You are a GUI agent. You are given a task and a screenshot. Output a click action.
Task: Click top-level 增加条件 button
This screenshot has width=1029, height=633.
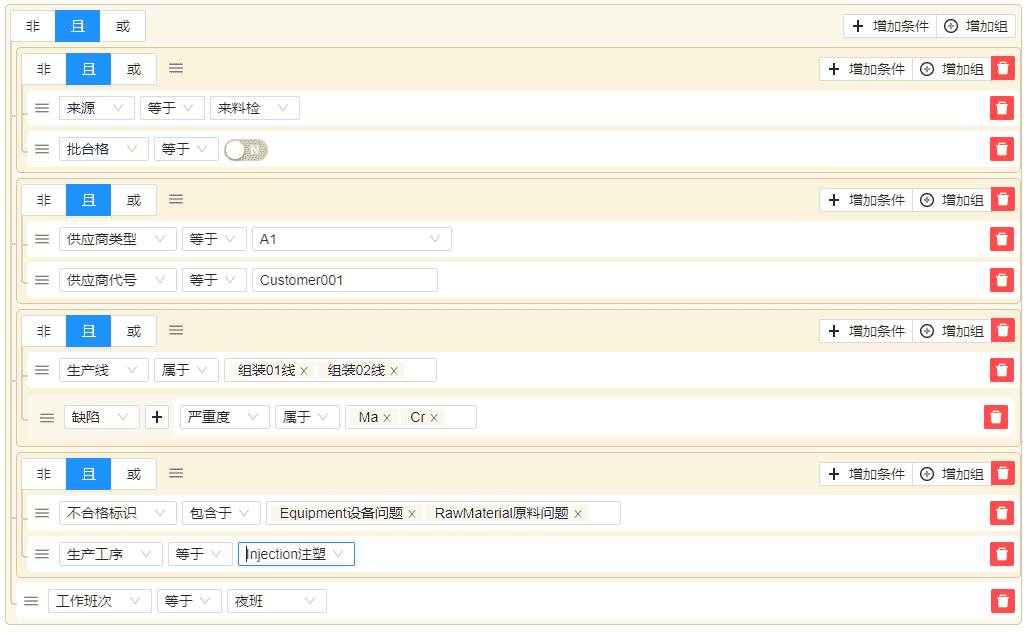tap(890, 26)
